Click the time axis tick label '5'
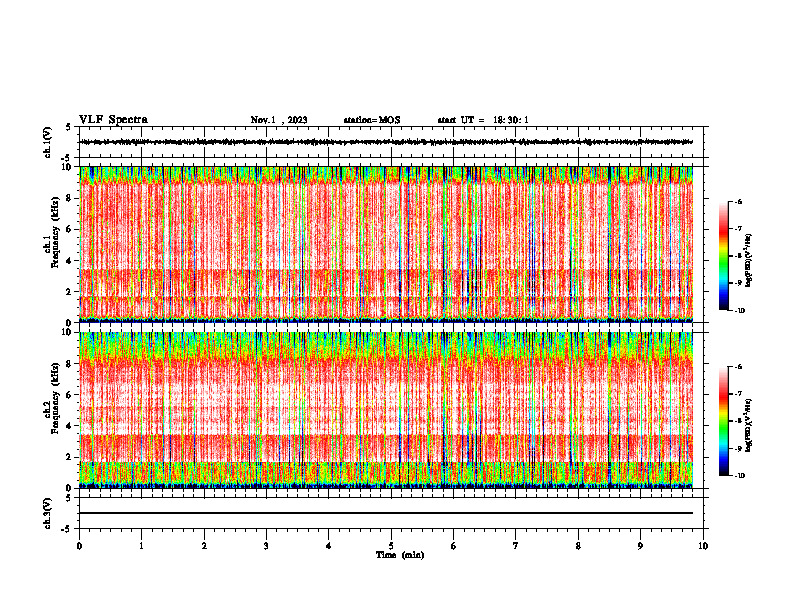Image resolution: width=792 pixels, height=612 pixels. pyautogui.click(x=391, y=546)
